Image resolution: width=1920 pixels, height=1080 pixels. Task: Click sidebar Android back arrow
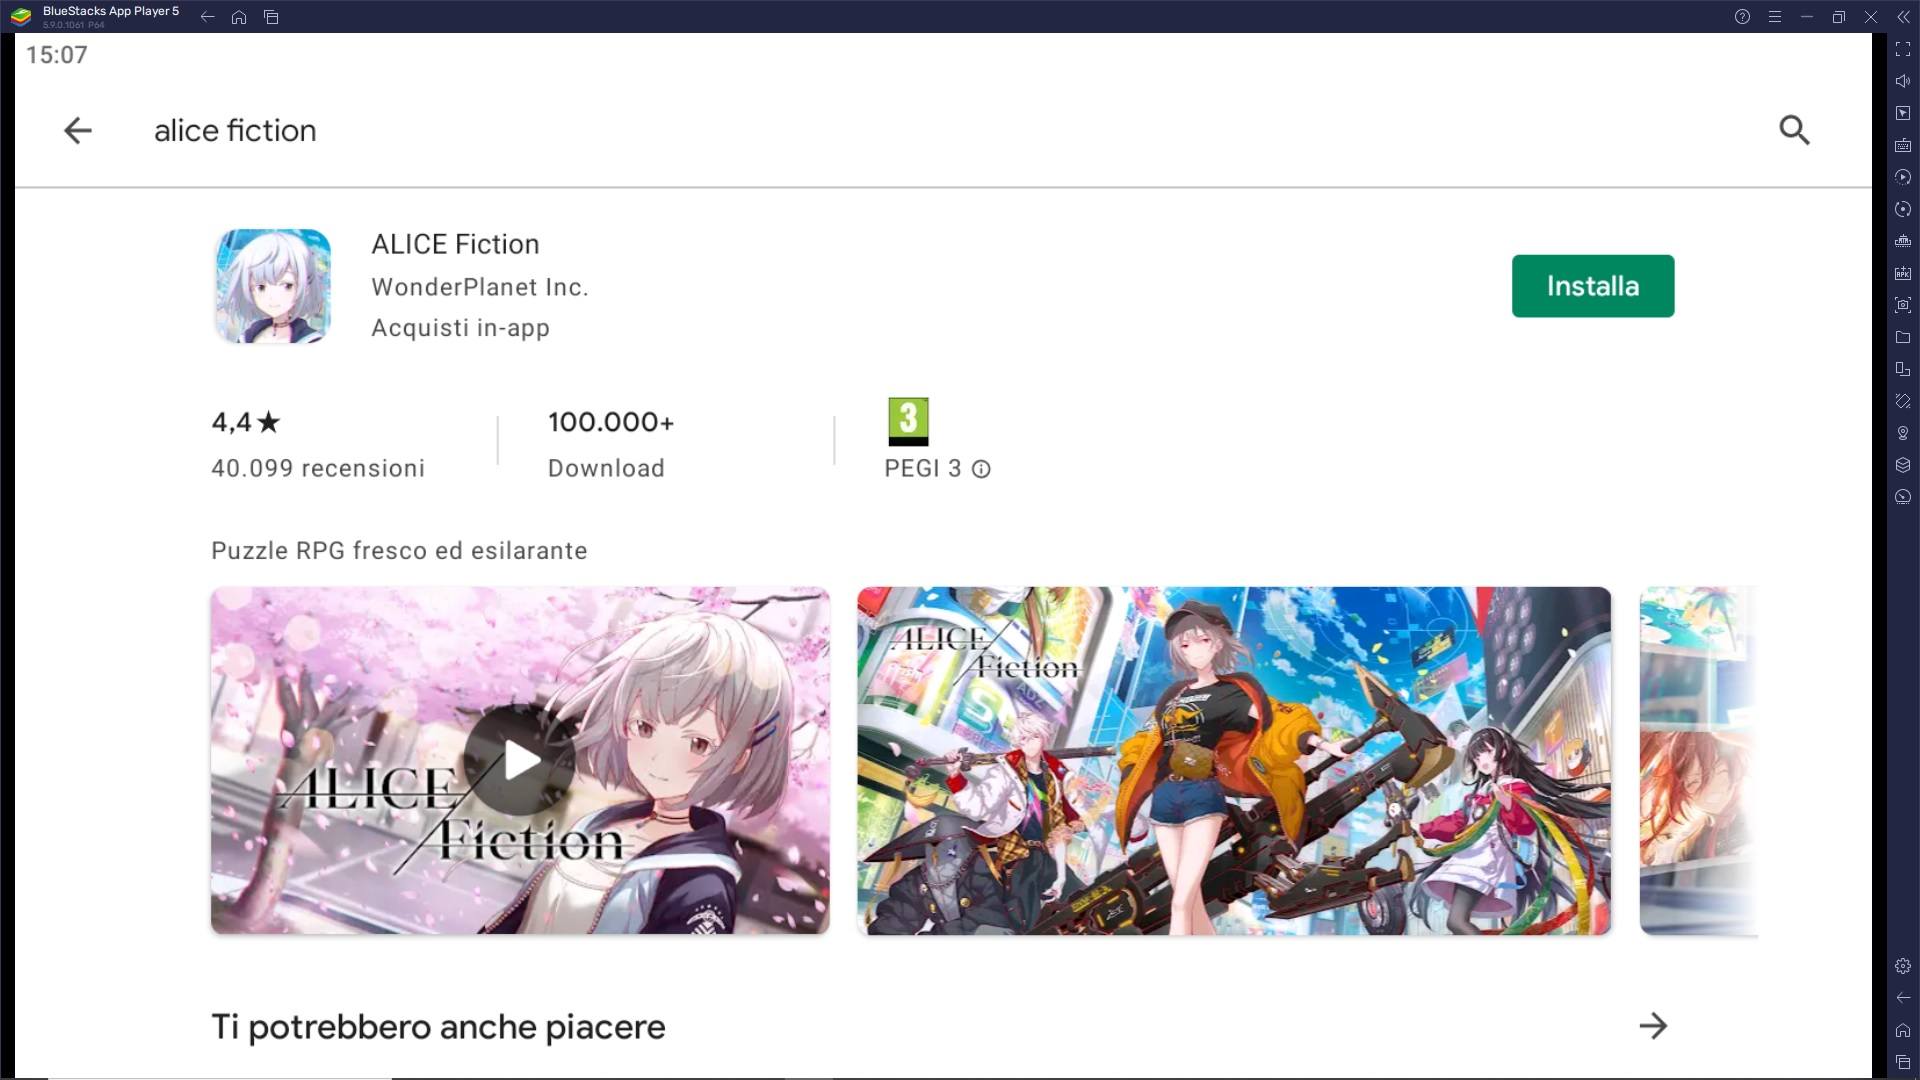1903,998
